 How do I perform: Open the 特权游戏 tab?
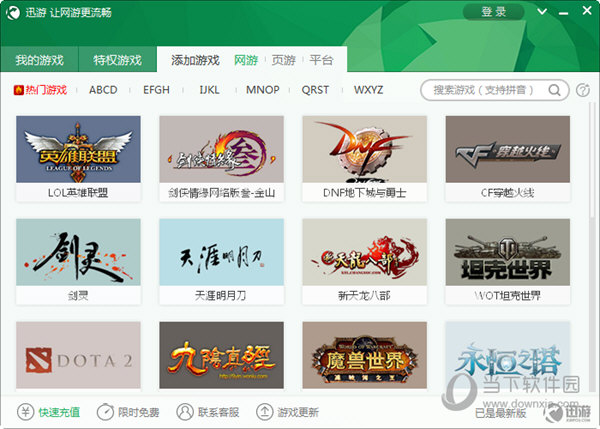(x=117, y=60)
